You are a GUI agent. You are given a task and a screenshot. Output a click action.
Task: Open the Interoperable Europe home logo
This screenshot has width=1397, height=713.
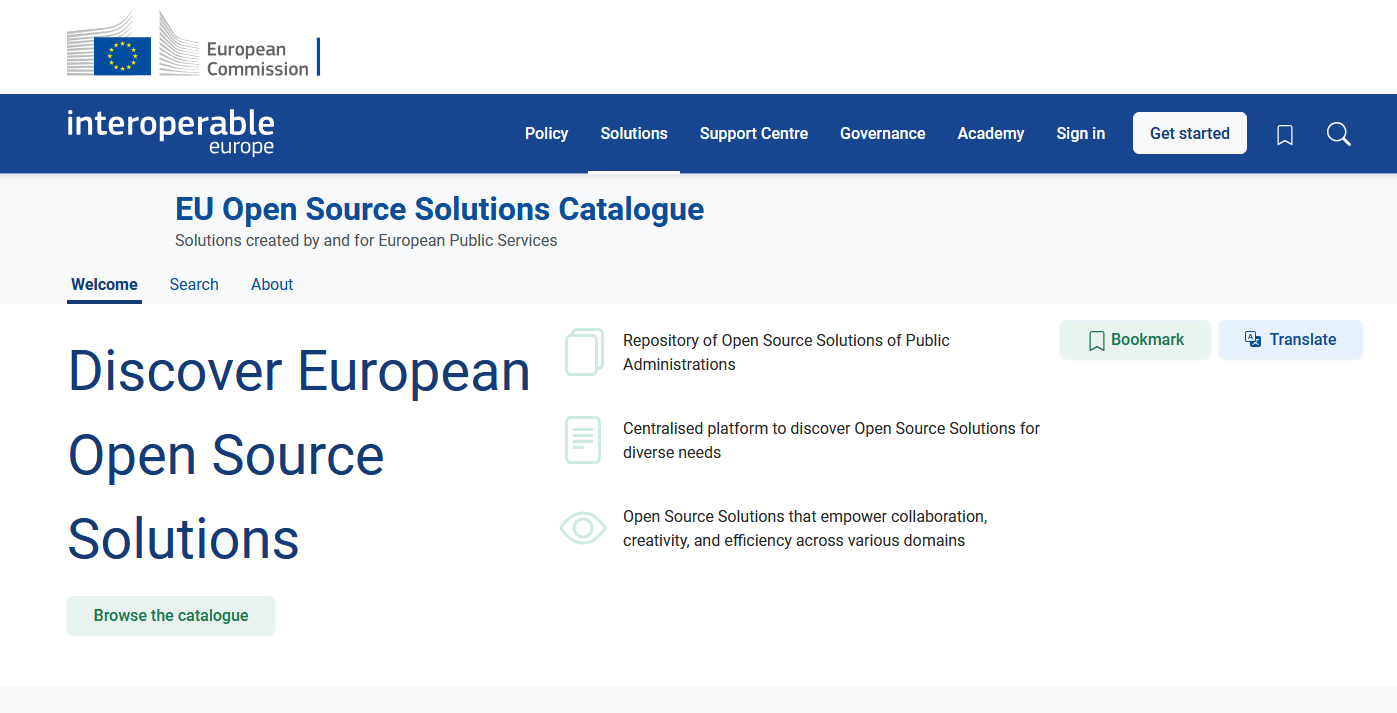pyautogui.click(x=171, y=132)
